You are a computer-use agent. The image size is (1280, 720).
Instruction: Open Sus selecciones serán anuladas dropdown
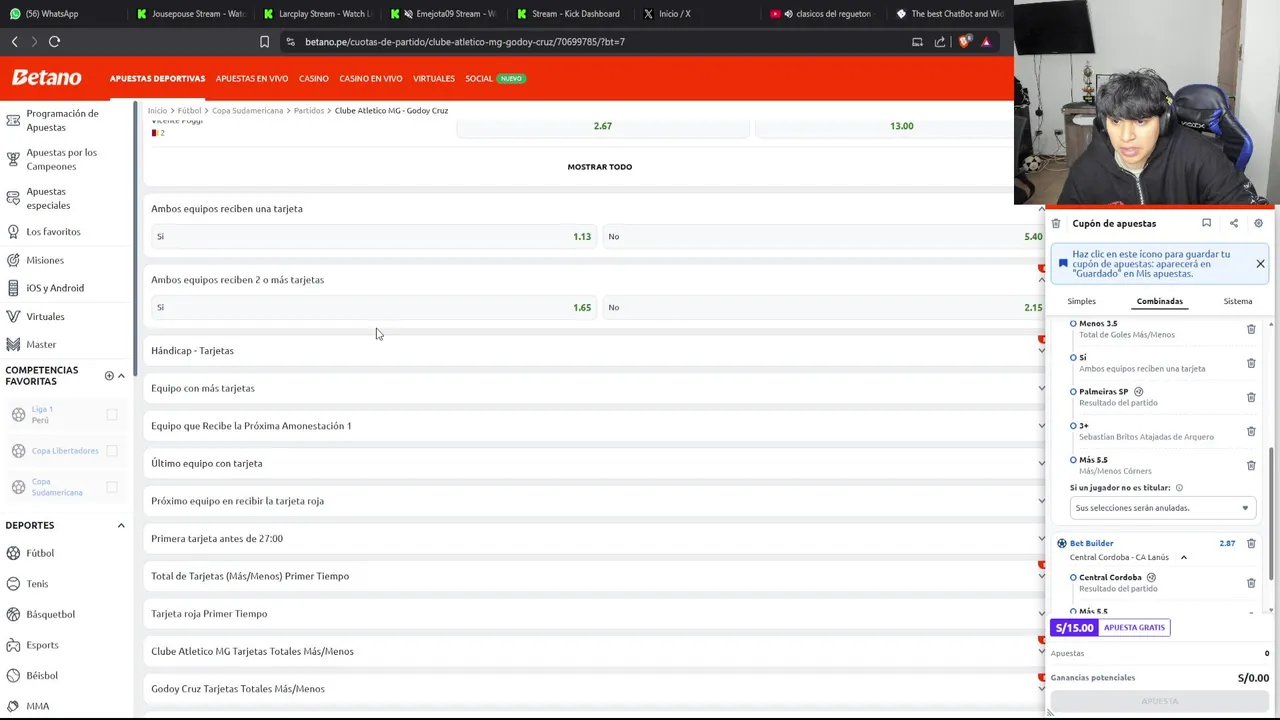[1162, 508]
